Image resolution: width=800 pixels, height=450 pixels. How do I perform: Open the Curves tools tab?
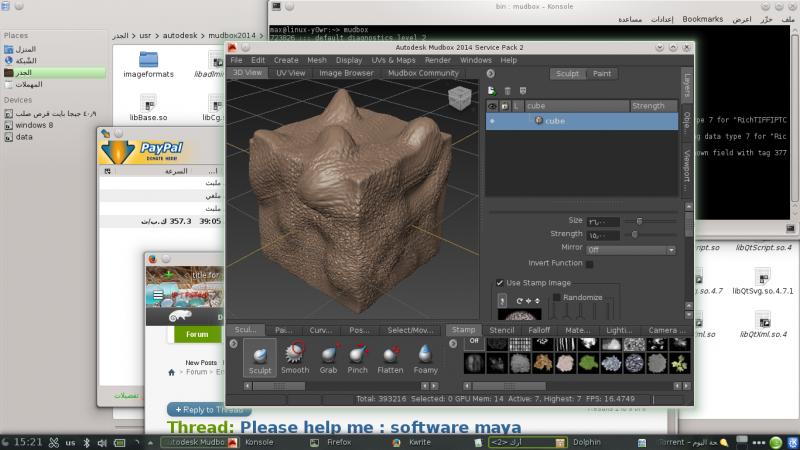click(x=320, y=330)
